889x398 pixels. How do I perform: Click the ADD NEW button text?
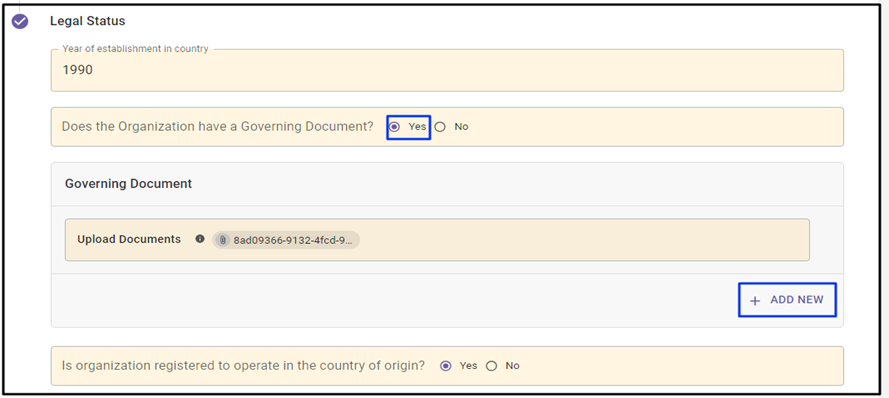pos(797,300)
